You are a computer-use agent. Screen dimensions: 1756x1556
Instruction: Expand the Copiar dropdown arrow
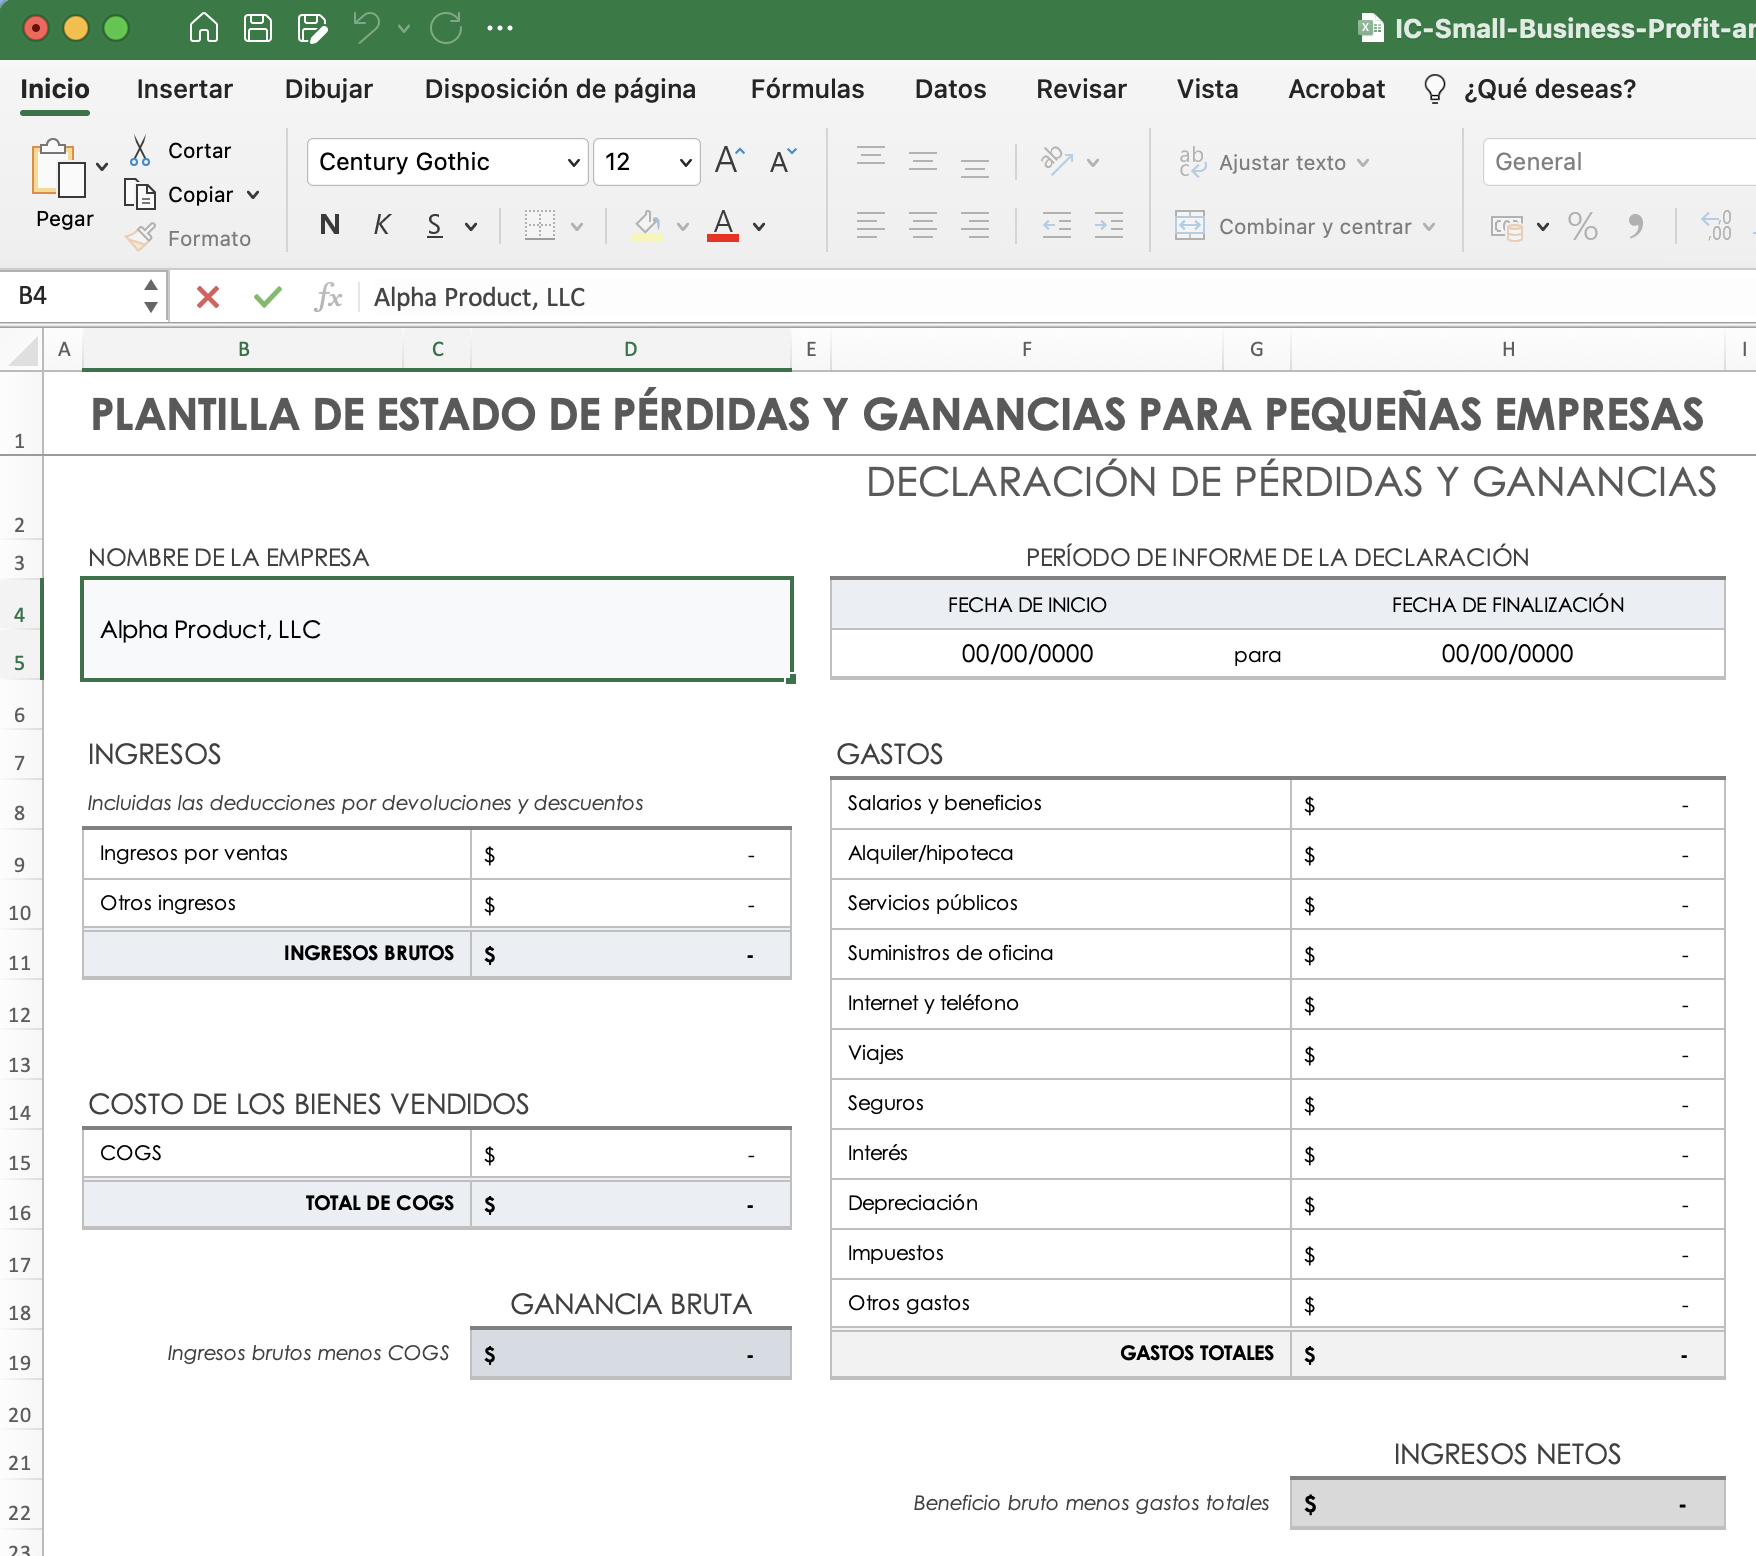click(253, 195)
